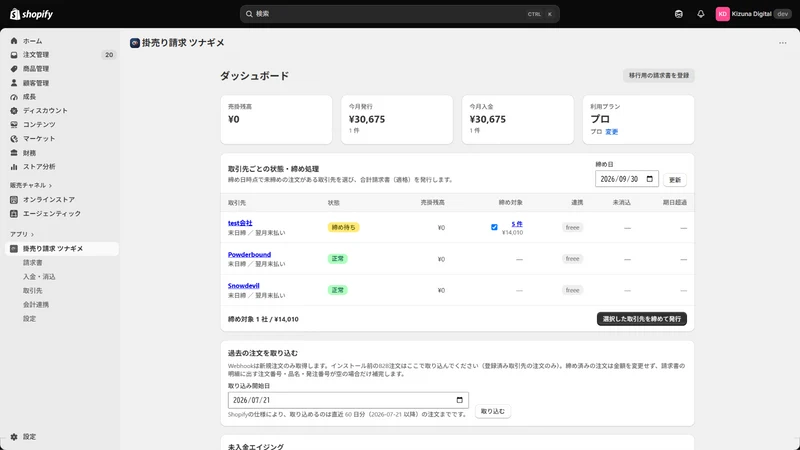This screenshot has height=450, width=800.
Task: Click the 今月入金 card
Action: (x=517, y=119)
